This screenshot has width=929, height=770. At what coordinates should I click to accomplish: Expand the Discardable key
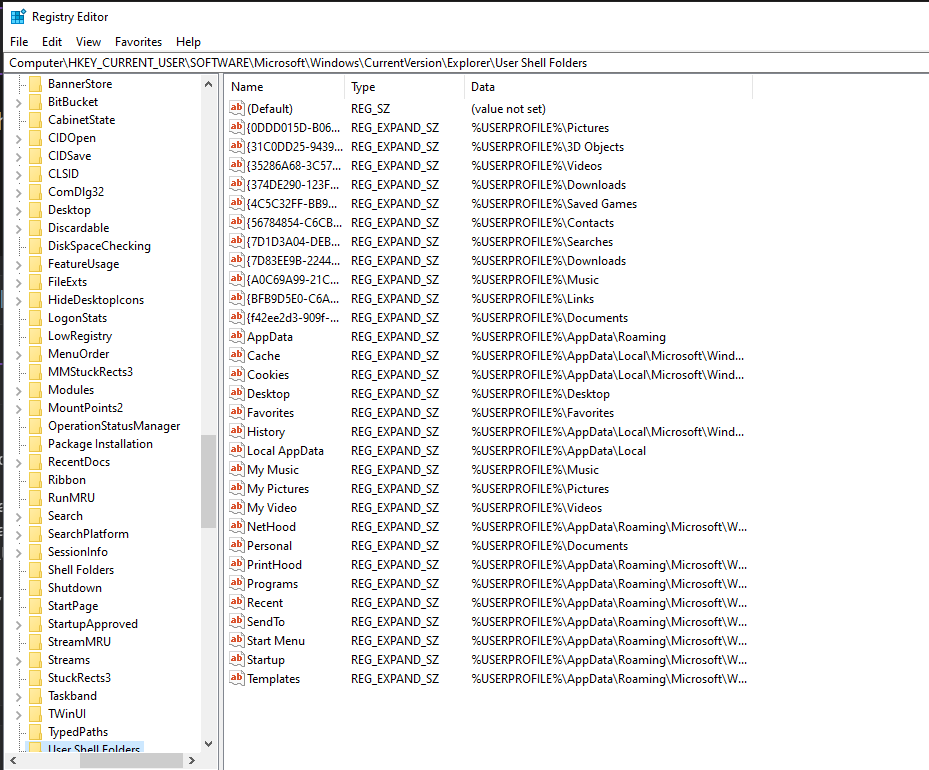[18, 229]
